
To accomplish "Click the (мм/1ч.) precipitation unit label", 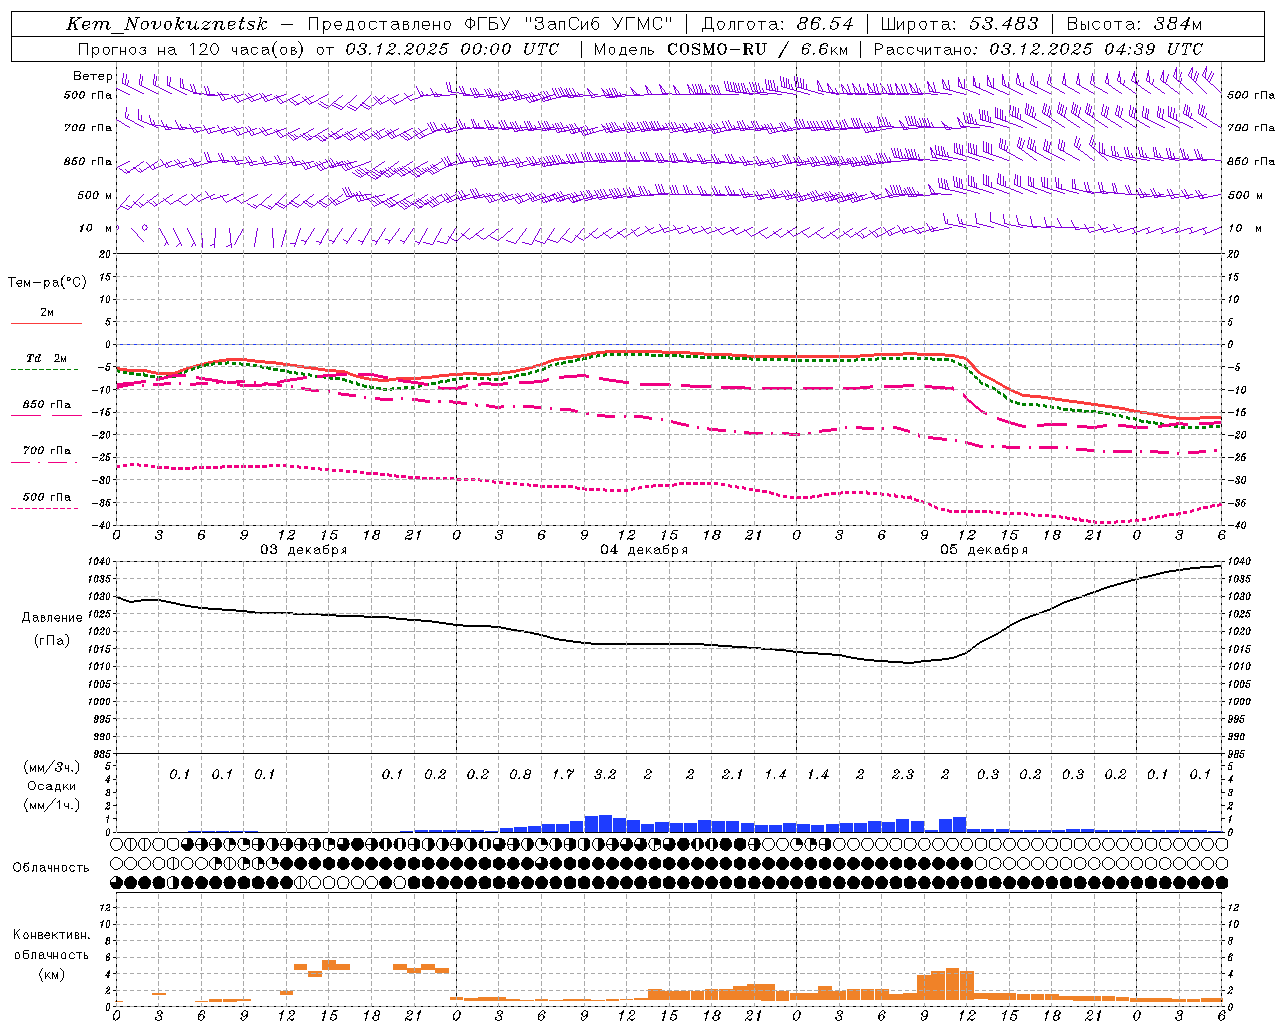I will click(52, 805).
